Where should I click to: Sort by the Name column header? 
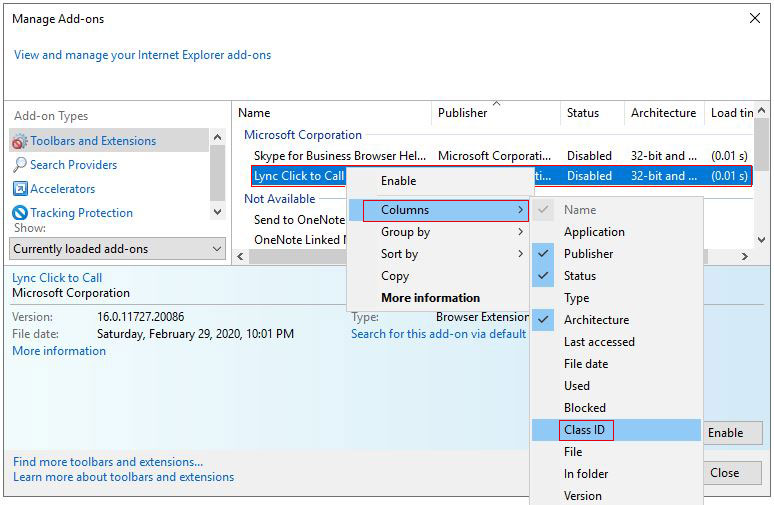(332, 113)
